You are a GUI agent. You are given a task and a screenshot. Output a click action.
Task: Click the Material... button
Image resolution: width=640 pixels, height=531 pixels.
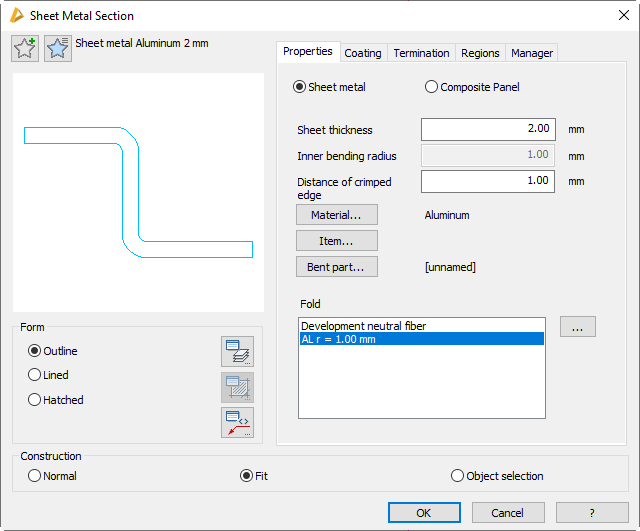(x=336, y=215)
